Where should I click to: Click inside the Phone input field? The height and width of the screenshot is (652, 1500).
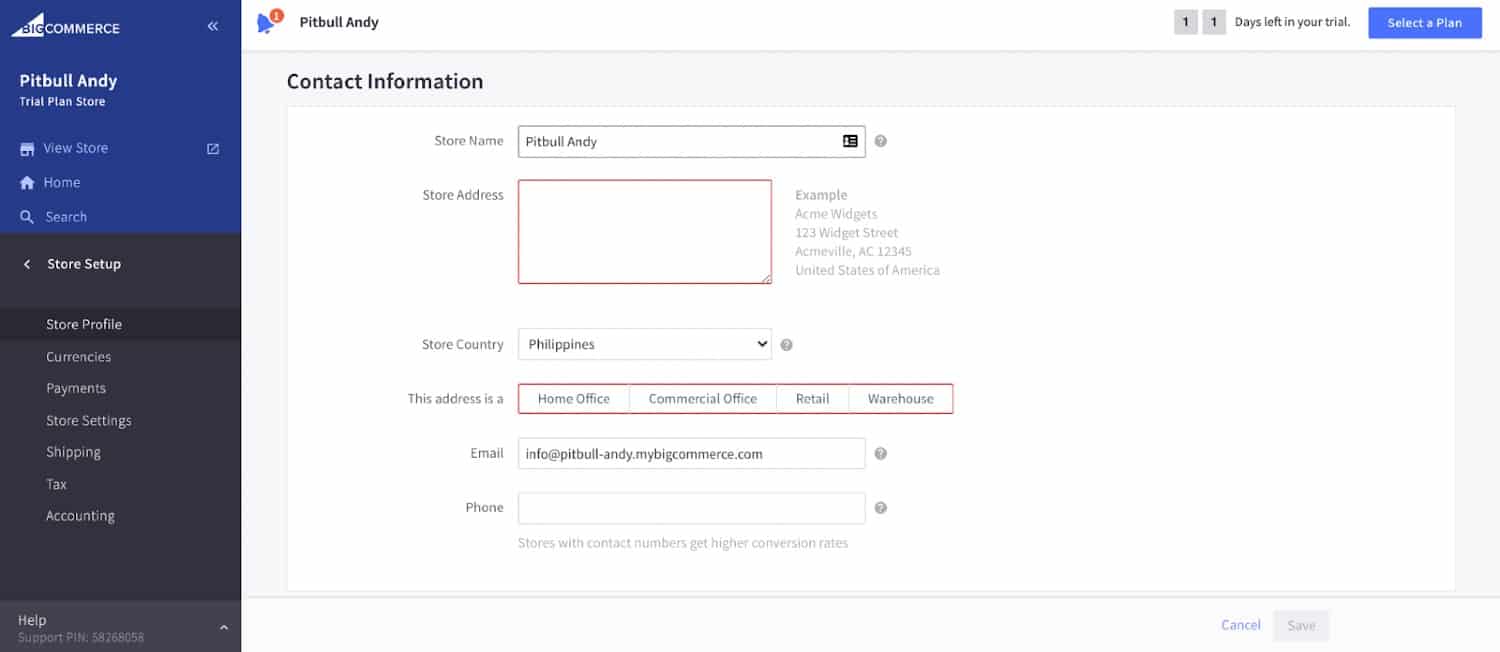coord(691,507)
